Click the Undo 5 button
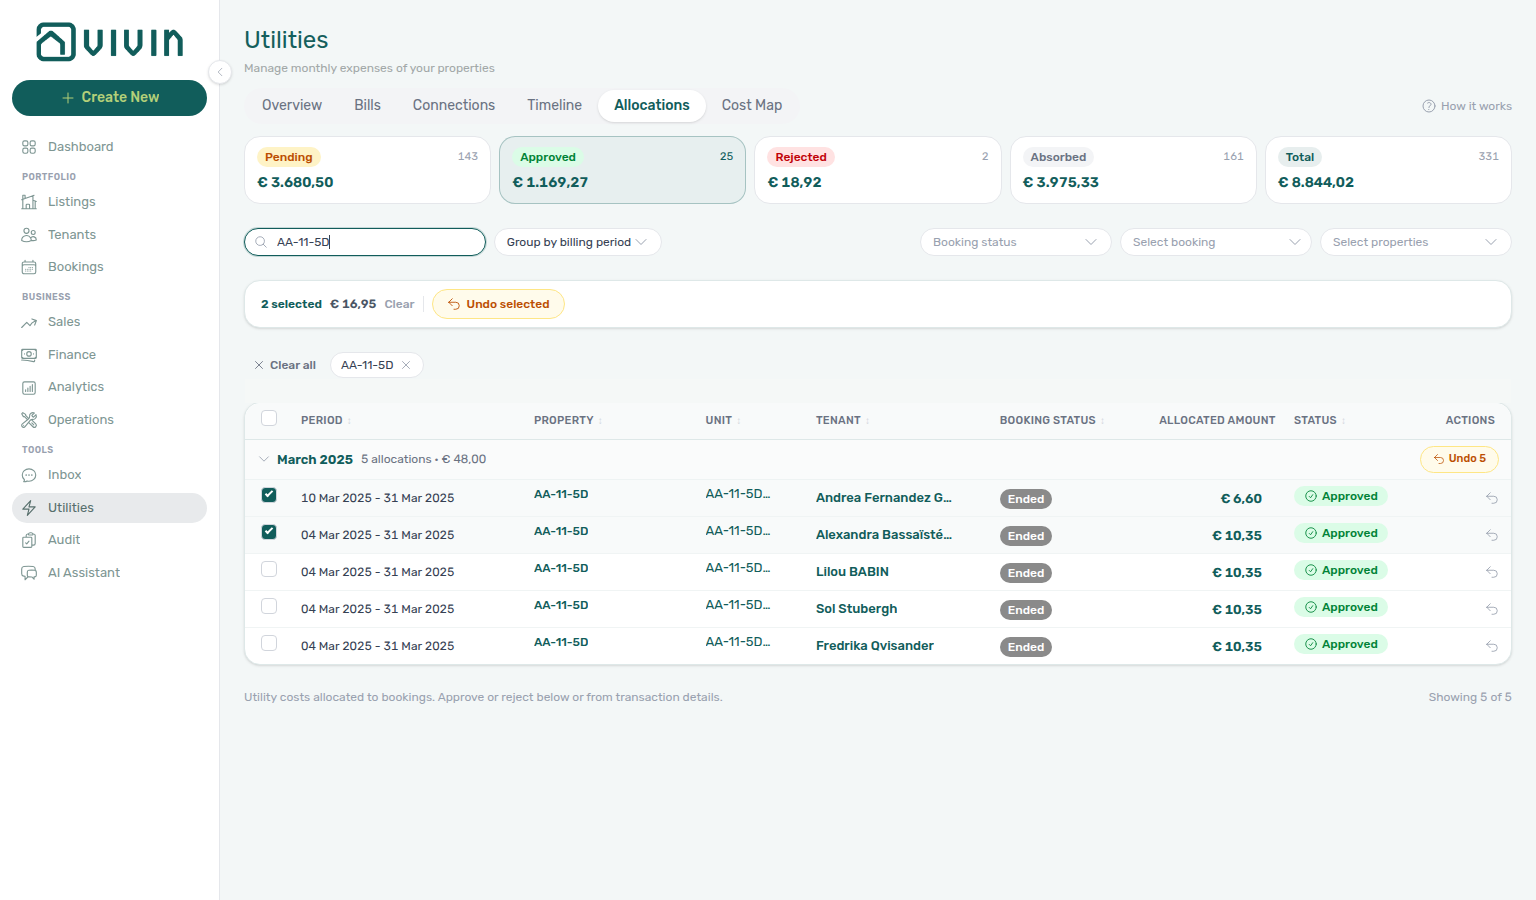Image resolution: width=1536 pixels, height=900 pixels. (x=1459, y=459)
